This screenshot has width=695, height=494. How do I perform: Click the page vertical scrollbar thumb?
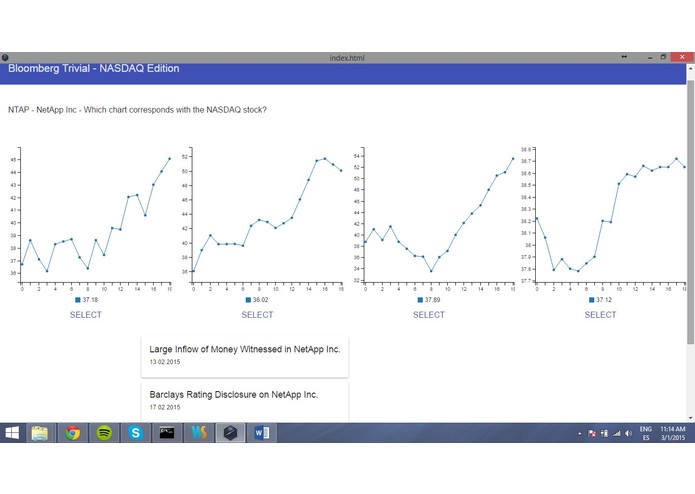coord(690,212)
